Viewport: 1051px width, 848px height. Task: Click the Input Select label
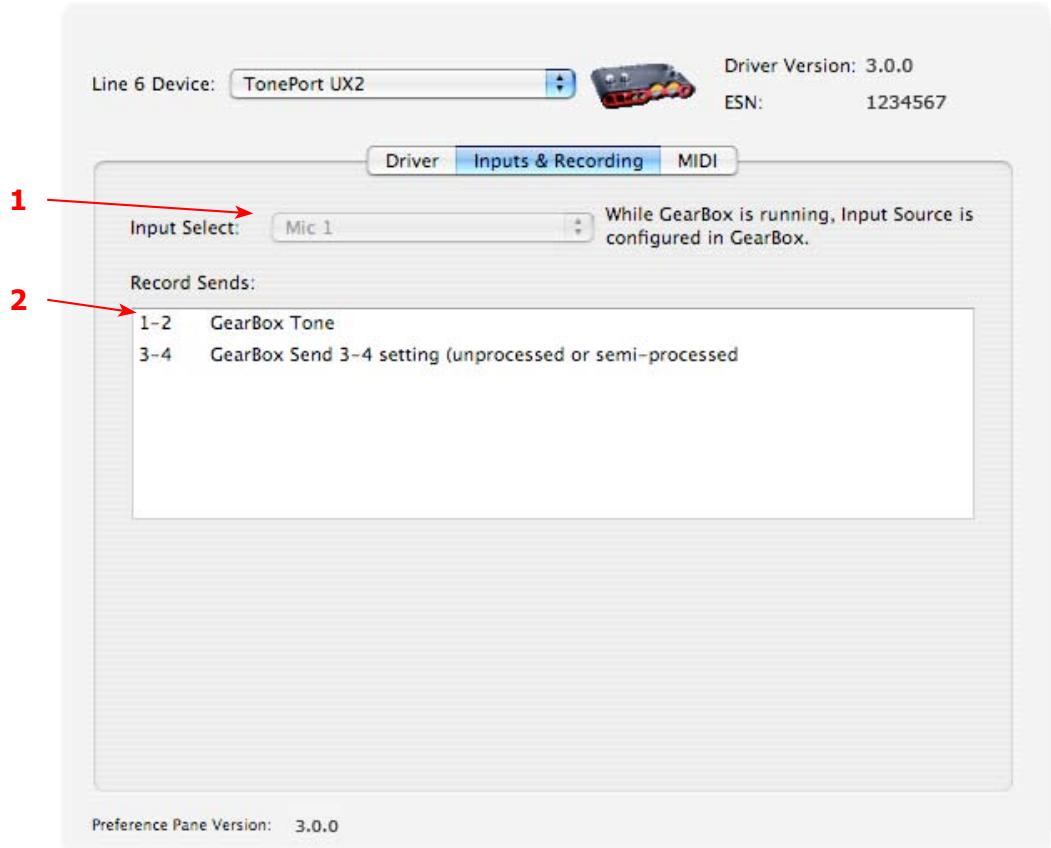point(184,228)
